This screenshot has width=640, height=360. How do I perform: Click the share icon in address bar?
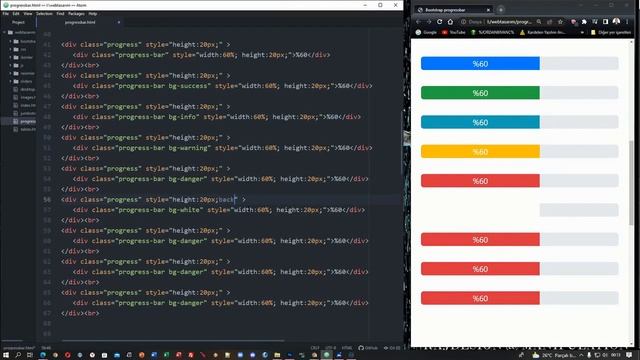[549, 22]
